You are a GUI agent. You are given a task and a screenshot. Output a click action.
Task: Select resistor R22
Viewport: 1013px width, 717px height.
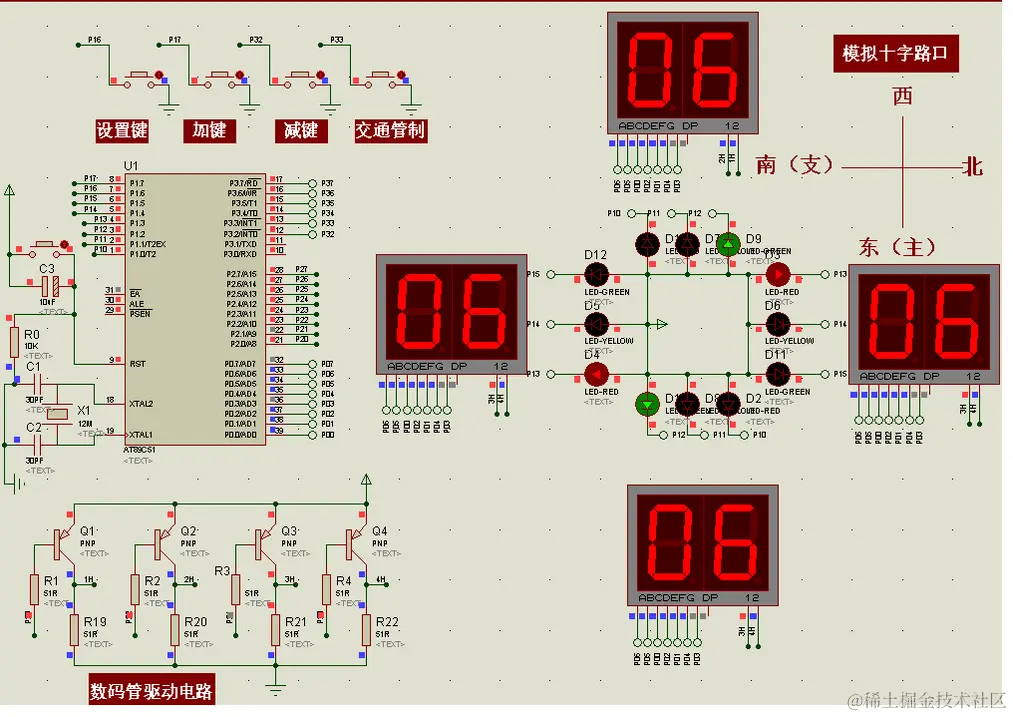pos(366,630)
